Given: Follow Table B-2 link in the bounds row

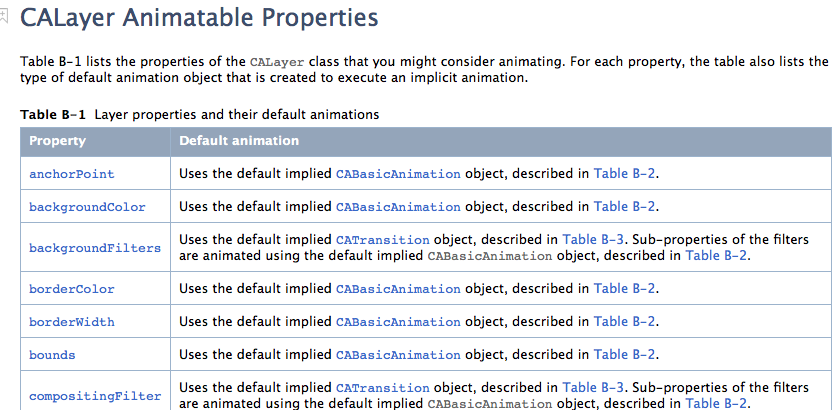Looking at the screenshot, I should pos(624,355).
